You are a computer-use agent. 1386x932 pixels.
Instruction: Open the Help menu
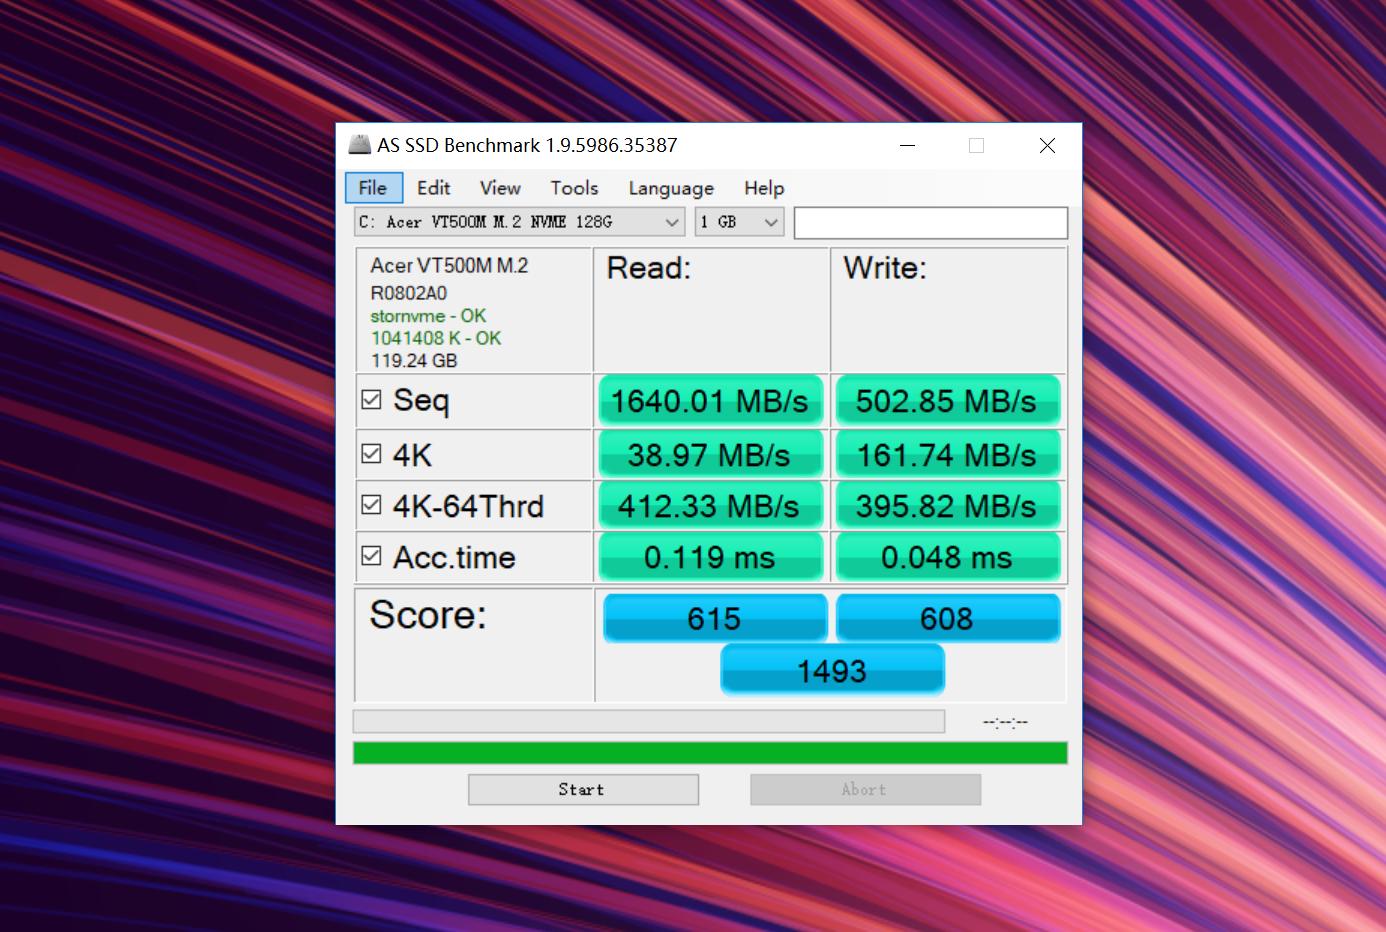(764, 188)
